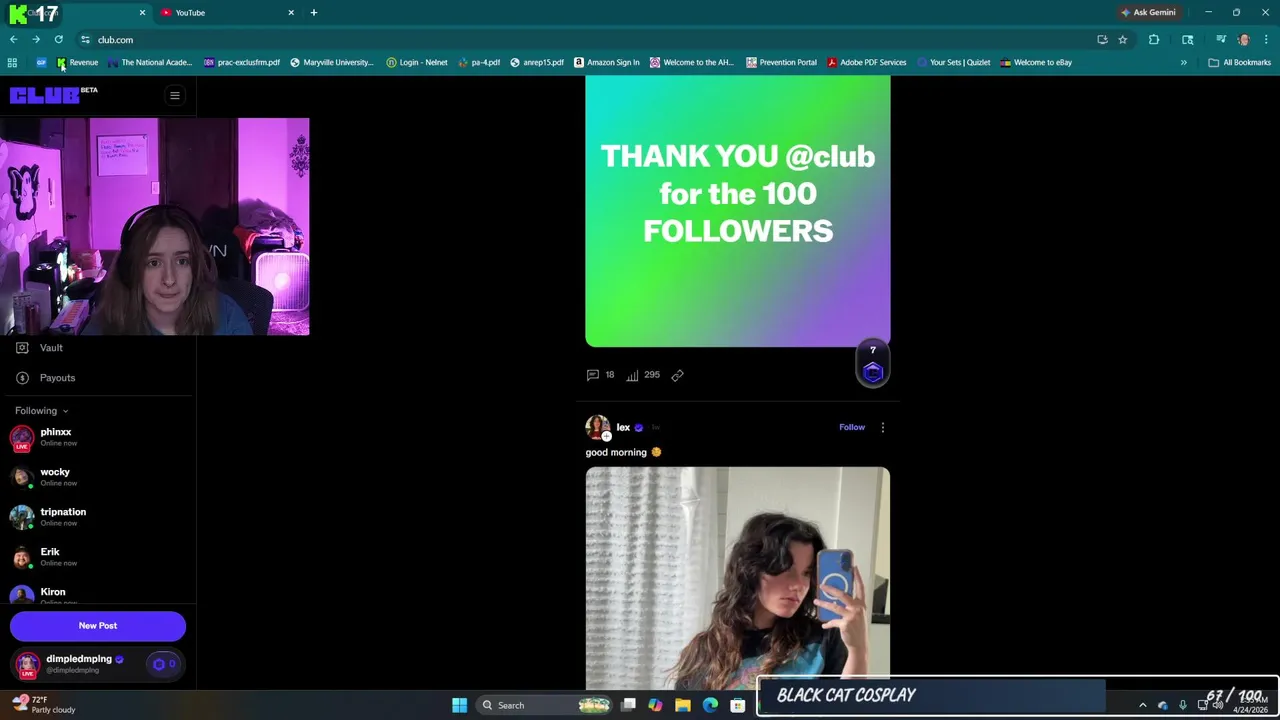Open a new browser tab
The height and width of the screenshot is (720, 1280).
(313, 13)
